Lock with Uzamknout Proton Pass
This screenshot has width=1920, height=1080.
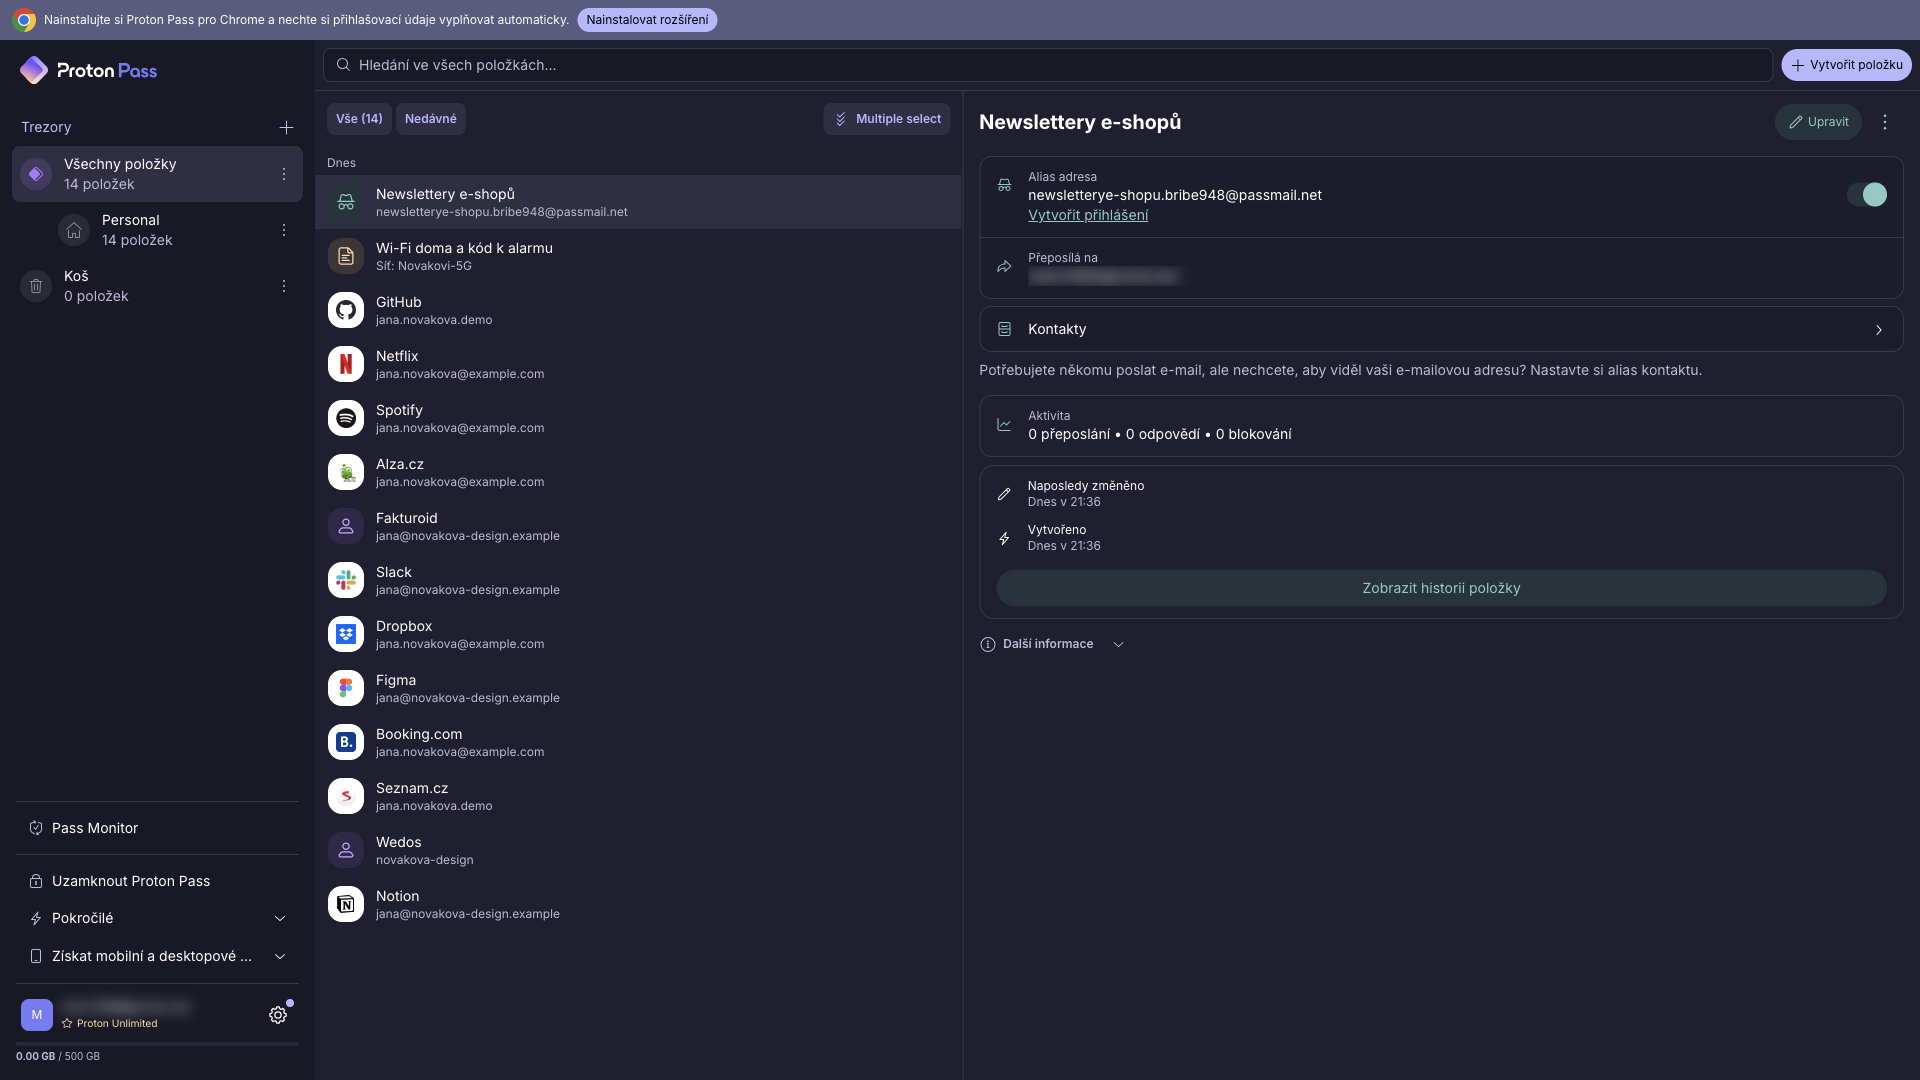pyautogui.click(x=157, y=881)
